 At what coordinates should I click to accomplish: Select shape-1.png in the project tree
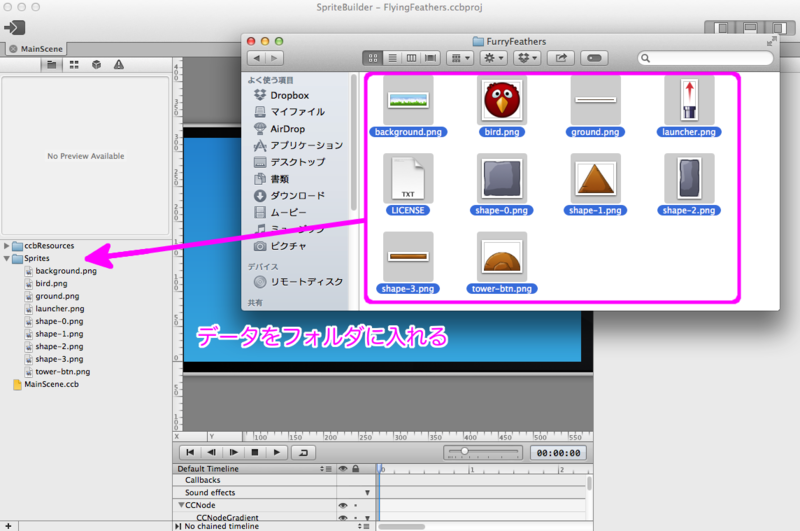click(59, 334)
